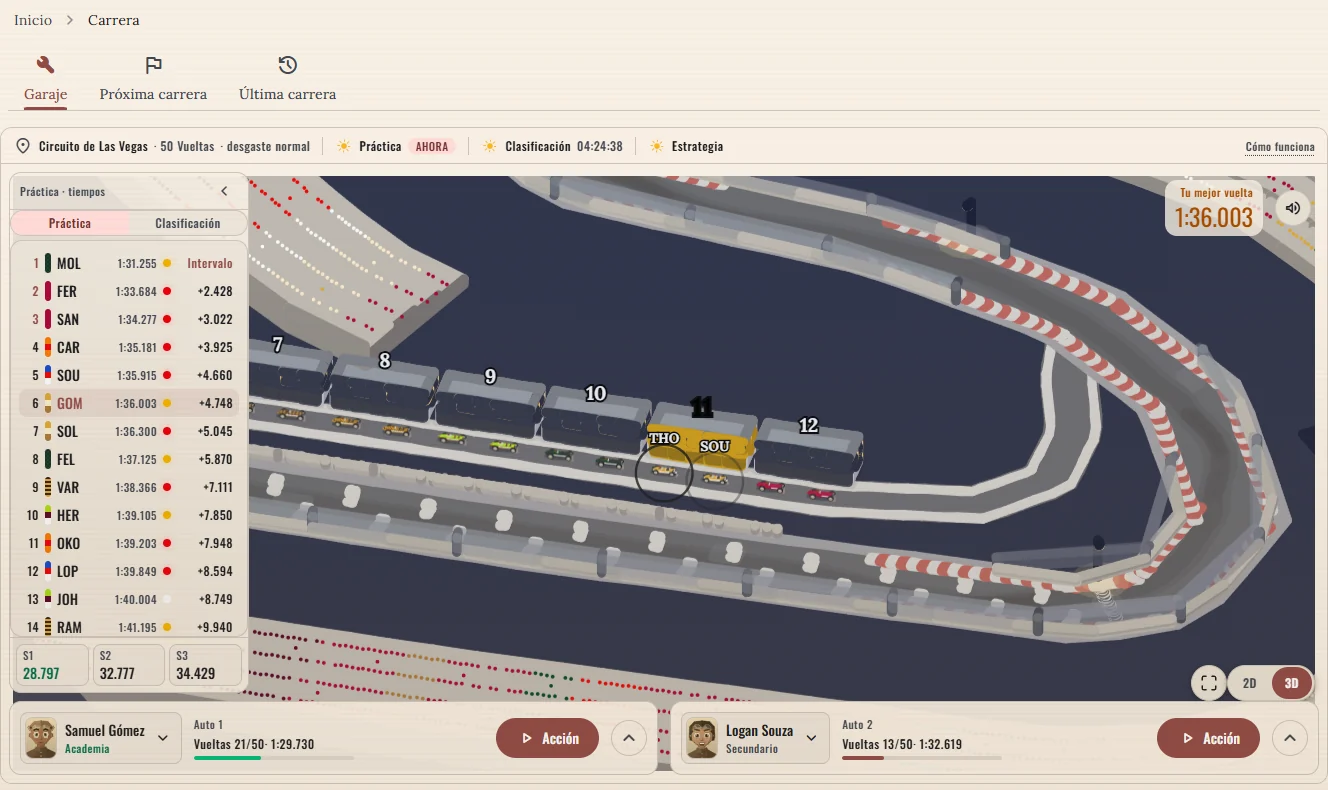
Task: Expand Auto 2 details chevron
Action: click(x=1289, y=739)
